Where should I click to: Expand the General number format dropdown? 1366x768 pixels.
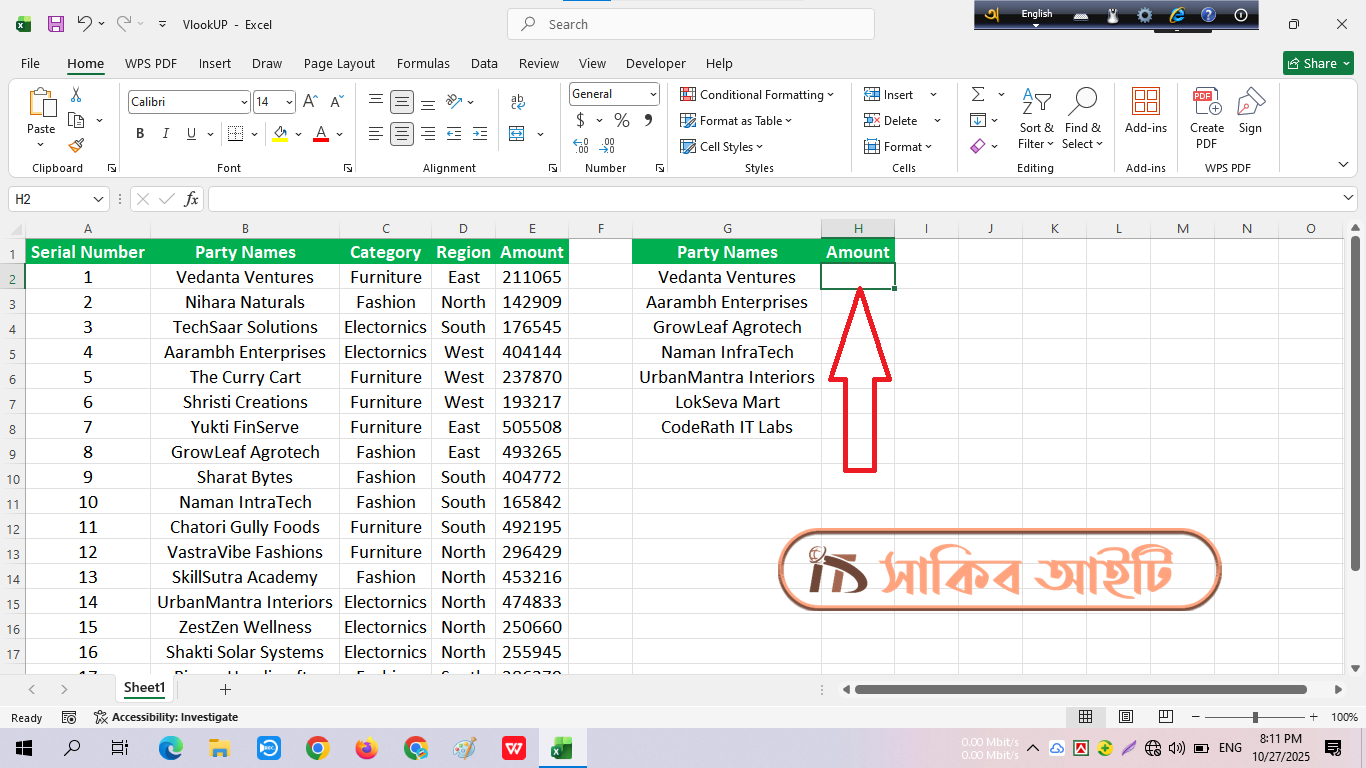653,94
